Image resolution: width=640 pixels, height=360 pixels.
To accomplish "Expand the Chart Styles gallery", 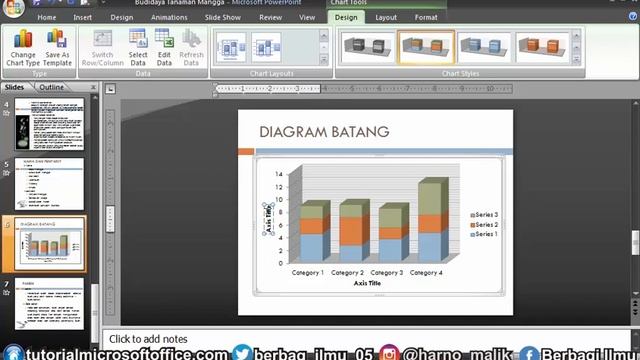I will (576, 60).
